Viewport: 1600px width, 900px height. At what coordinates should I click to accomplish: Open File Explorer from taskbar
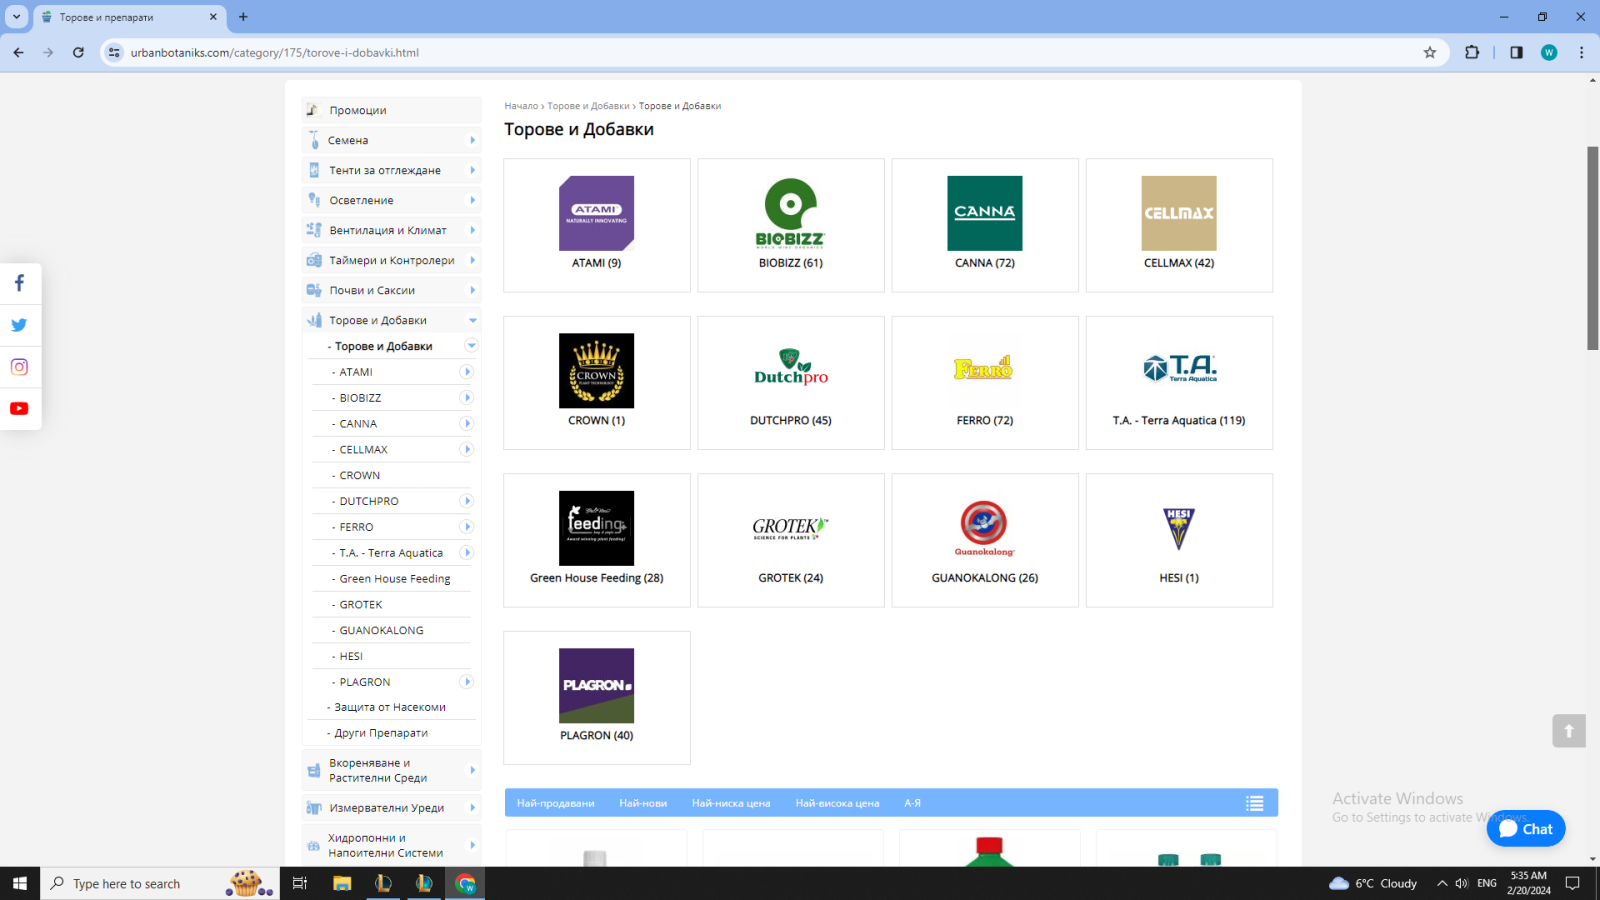[x=342, y=883]
